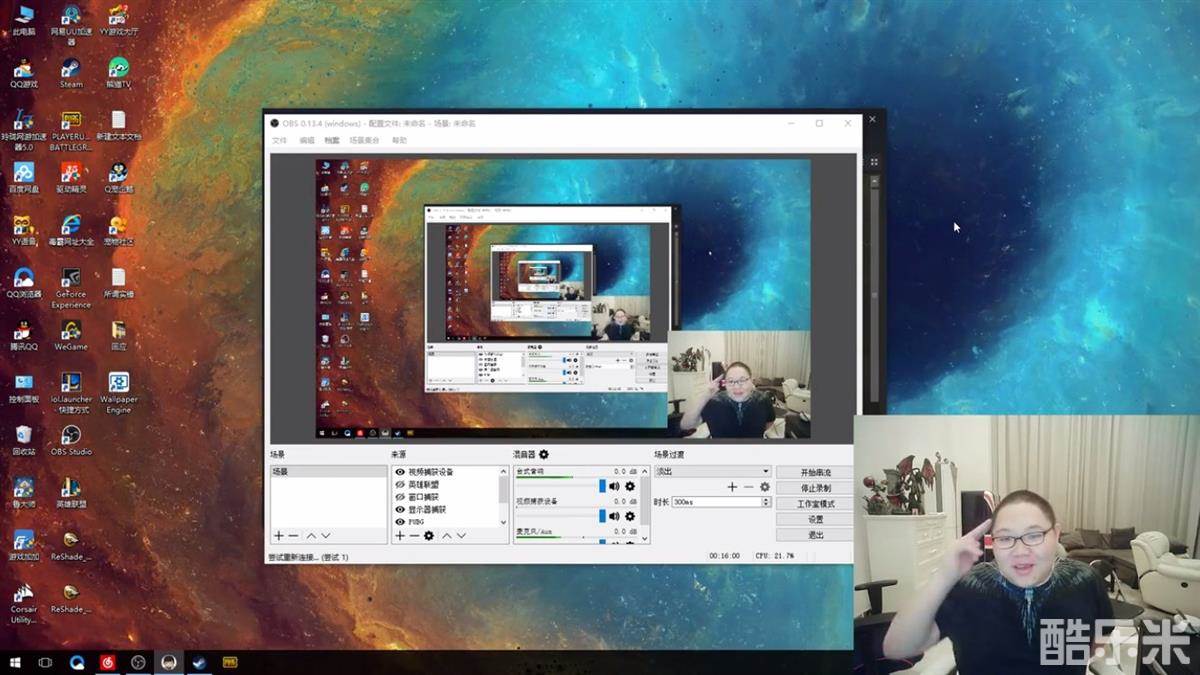Click the 时长 duration spinner arrows

(x=766, y=502)
